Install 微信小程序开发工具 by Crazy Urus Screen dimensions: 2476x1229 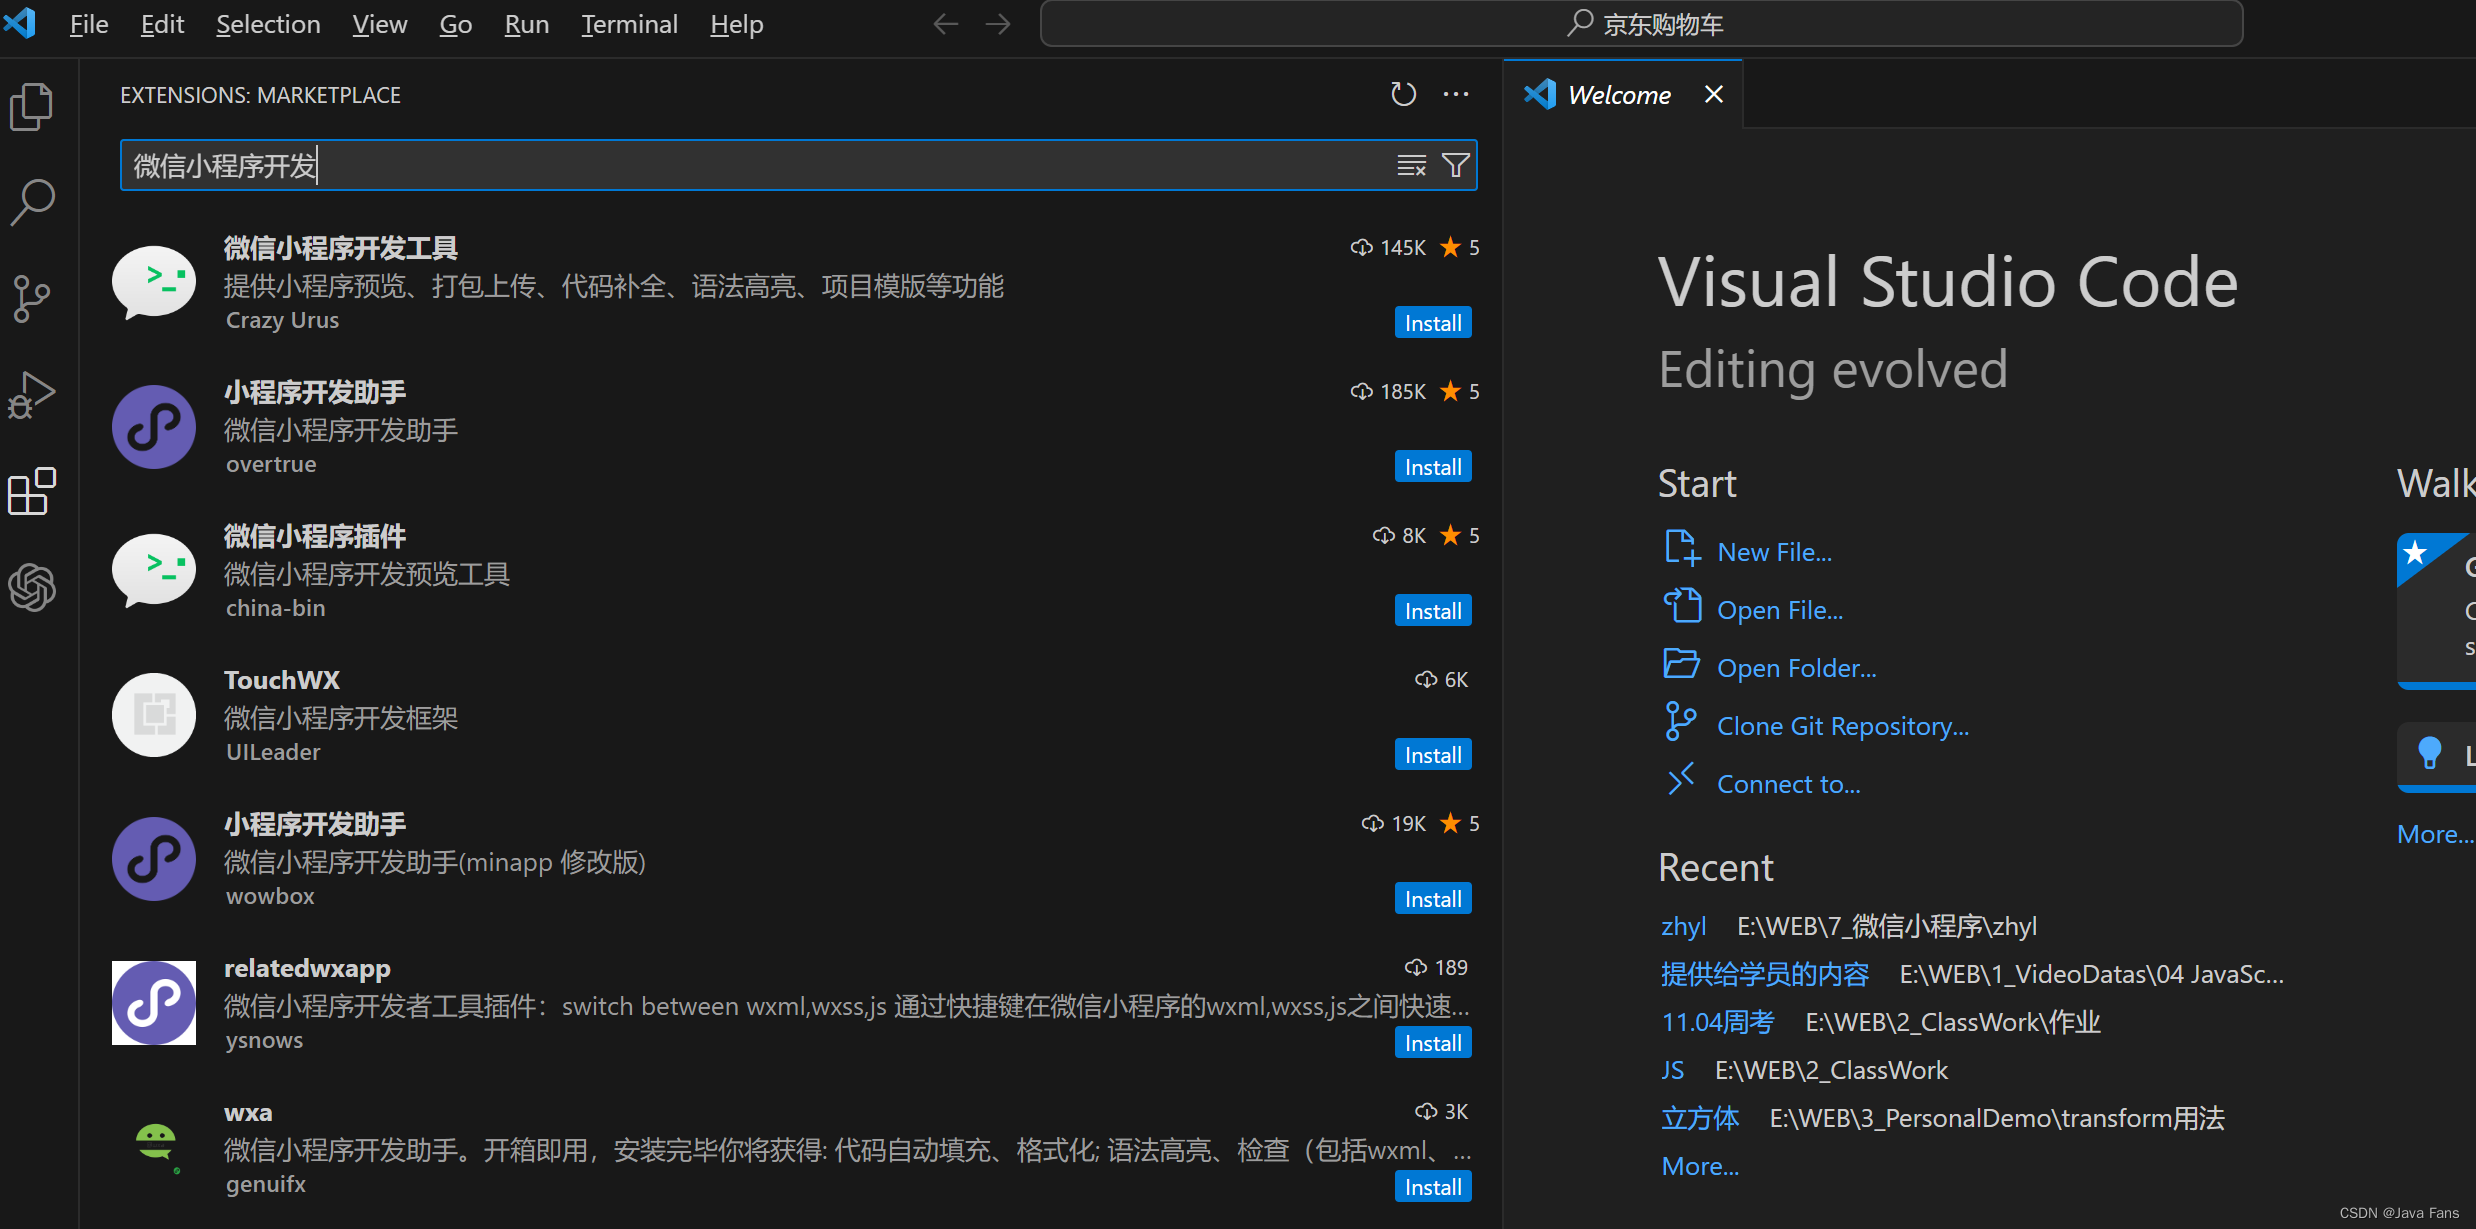click(1433, 323)
